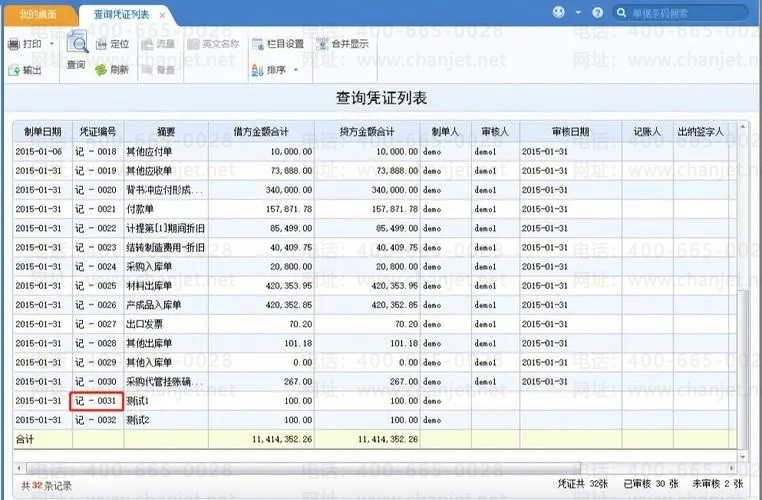This screenshot has width=762, height=500.
Task: Select voucher 记 - 0018
Action: point(96,152)
